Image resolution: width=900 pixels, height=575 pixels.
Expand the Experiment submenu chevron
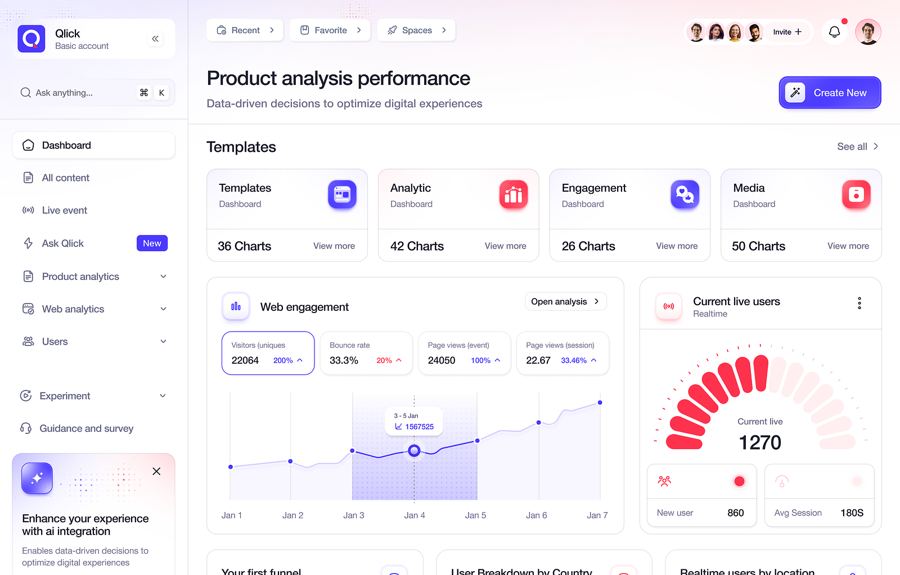tap(163, 396)
